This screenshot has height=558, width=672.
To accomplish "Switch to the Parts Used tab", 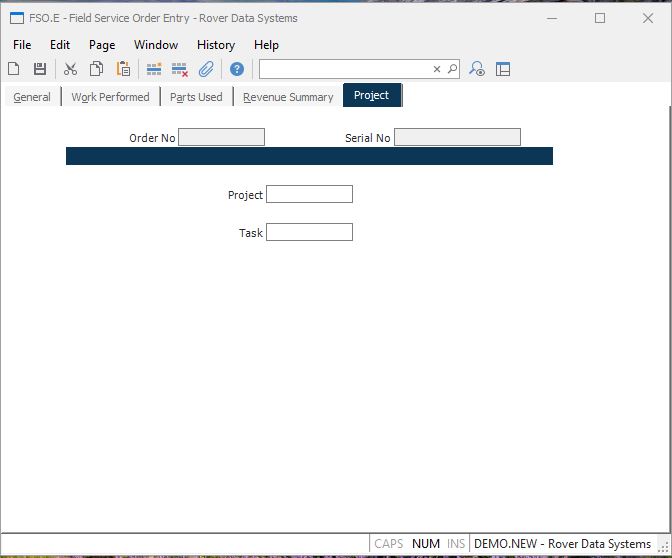I will tap(196, 97).
